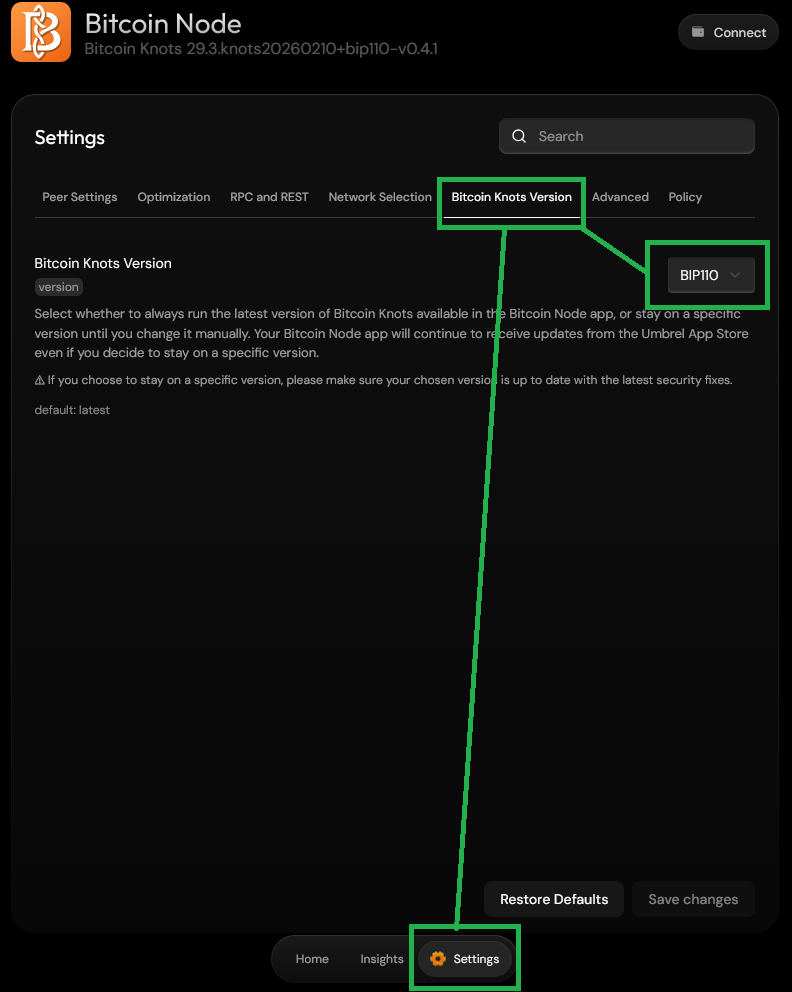Click the chevron on the BIP110 selector
This screenshot has width=792, height=992.
click(x=734, y=274)
